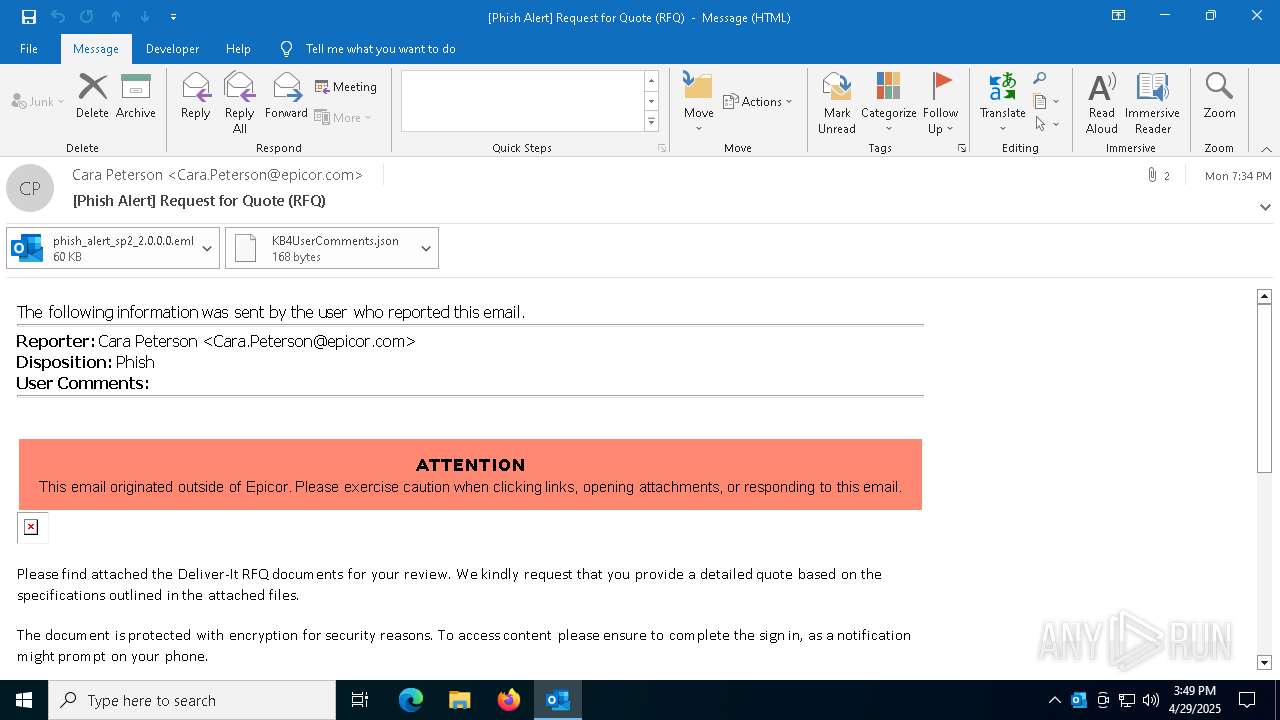Image resolution: width=1280 pixels, height=720 pixels.
Task: Click the Tell me what you want to do box
Action: [380, 48]
